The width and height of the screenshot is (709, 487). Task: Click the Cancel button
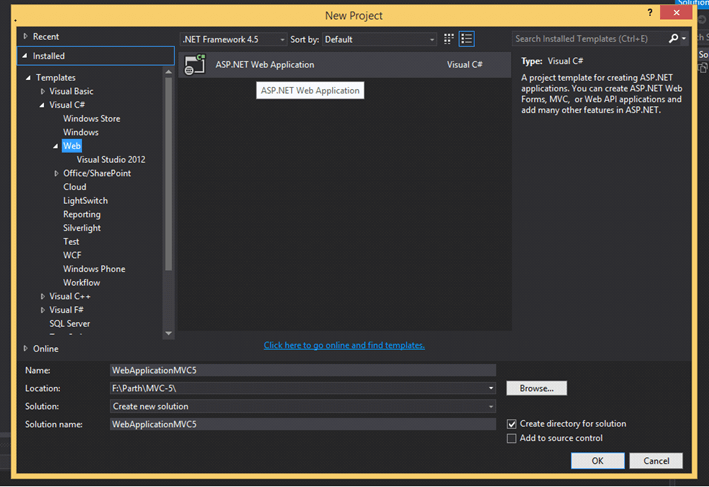(x=656, y=460)
